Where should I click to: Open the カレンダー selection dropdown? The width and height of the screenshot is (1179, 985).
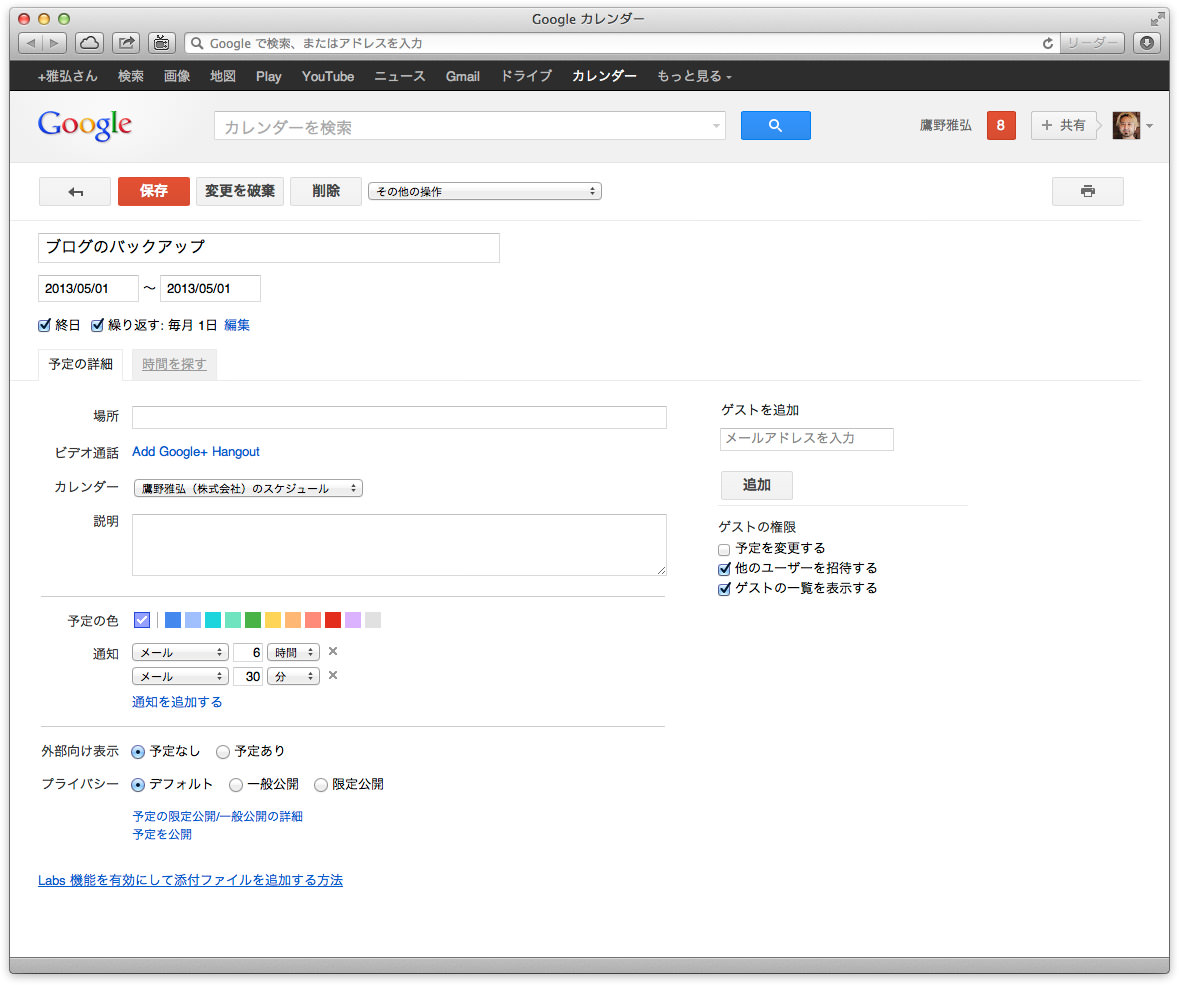coord(248,489)
